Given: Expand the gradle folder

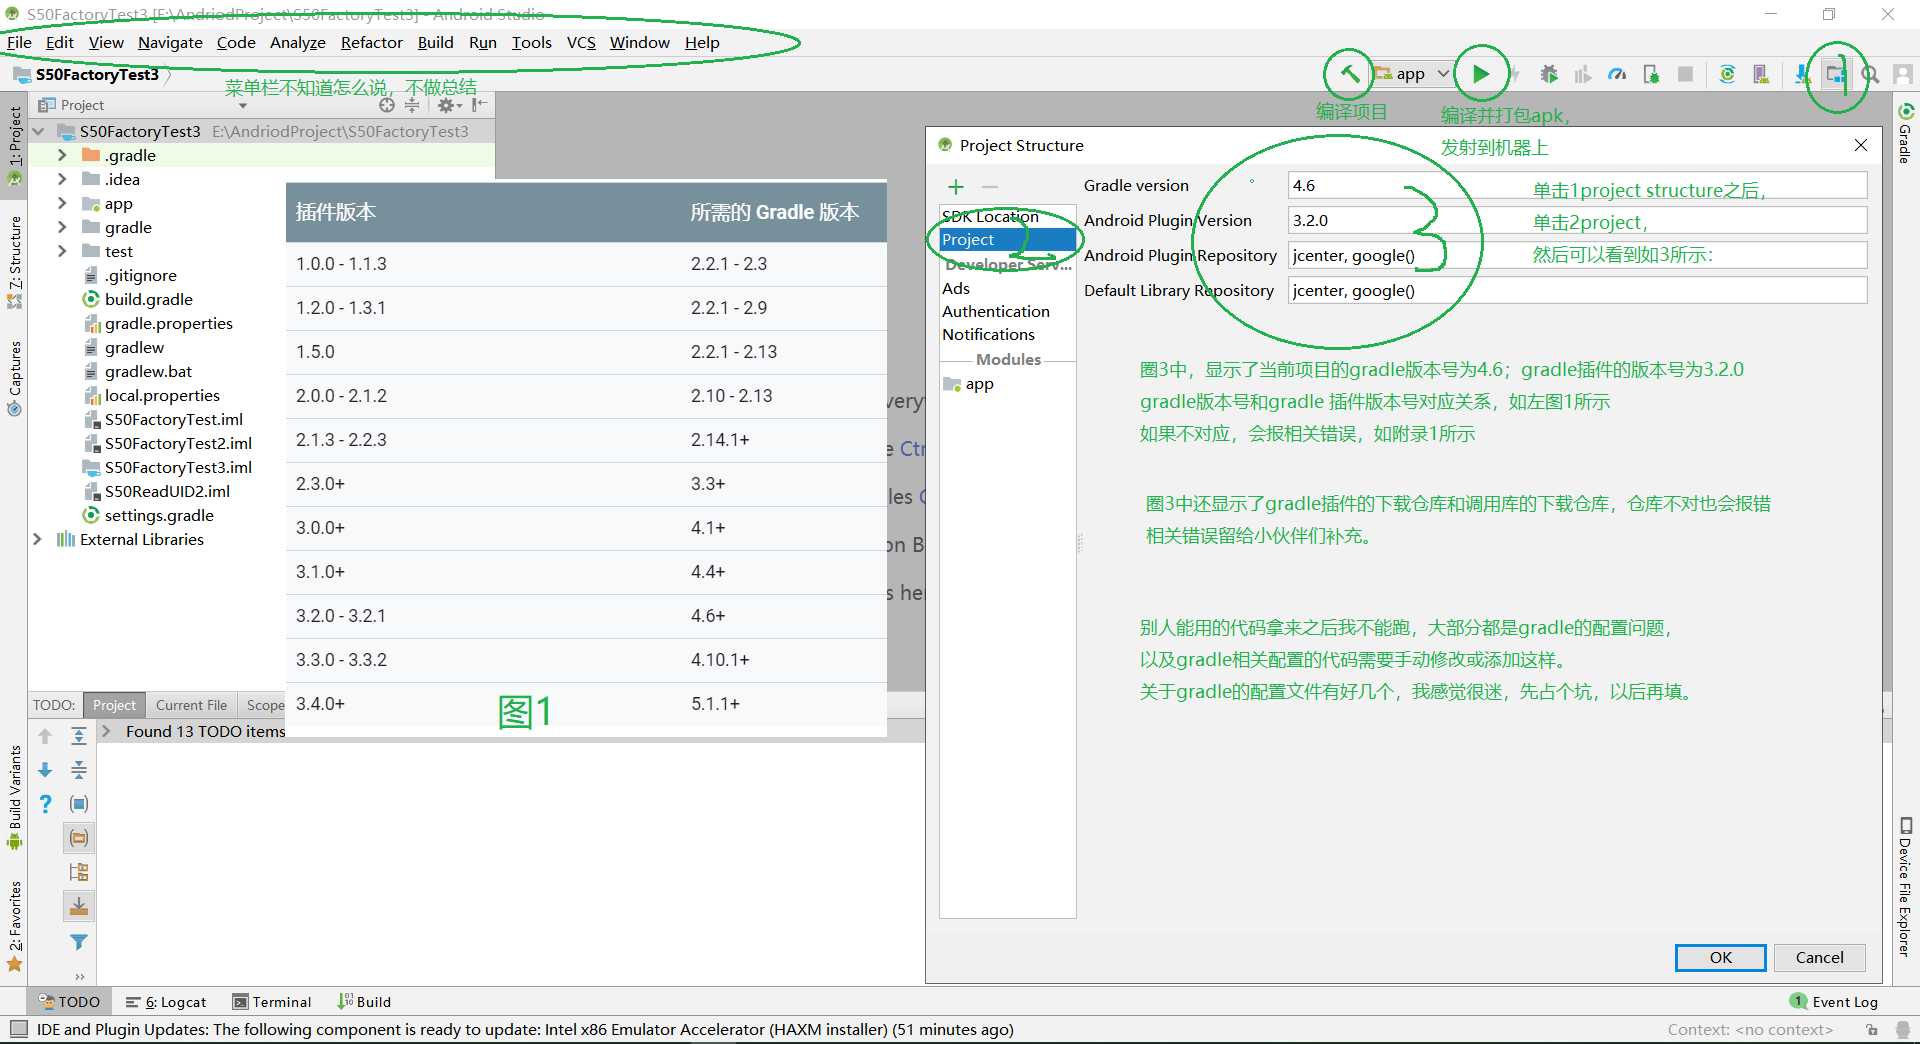Looking at the screenshot, I should coord(62,227).
